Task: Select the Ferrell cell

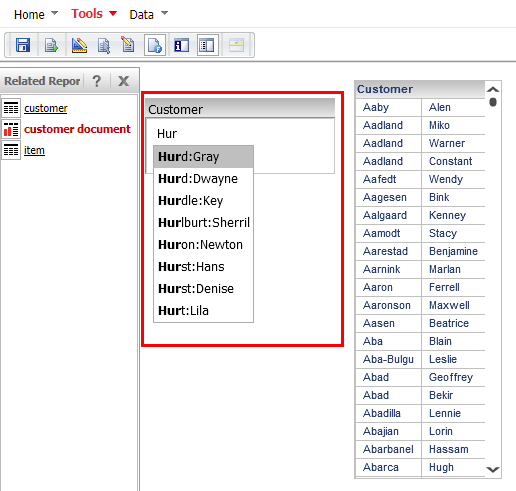Action: 453,287
